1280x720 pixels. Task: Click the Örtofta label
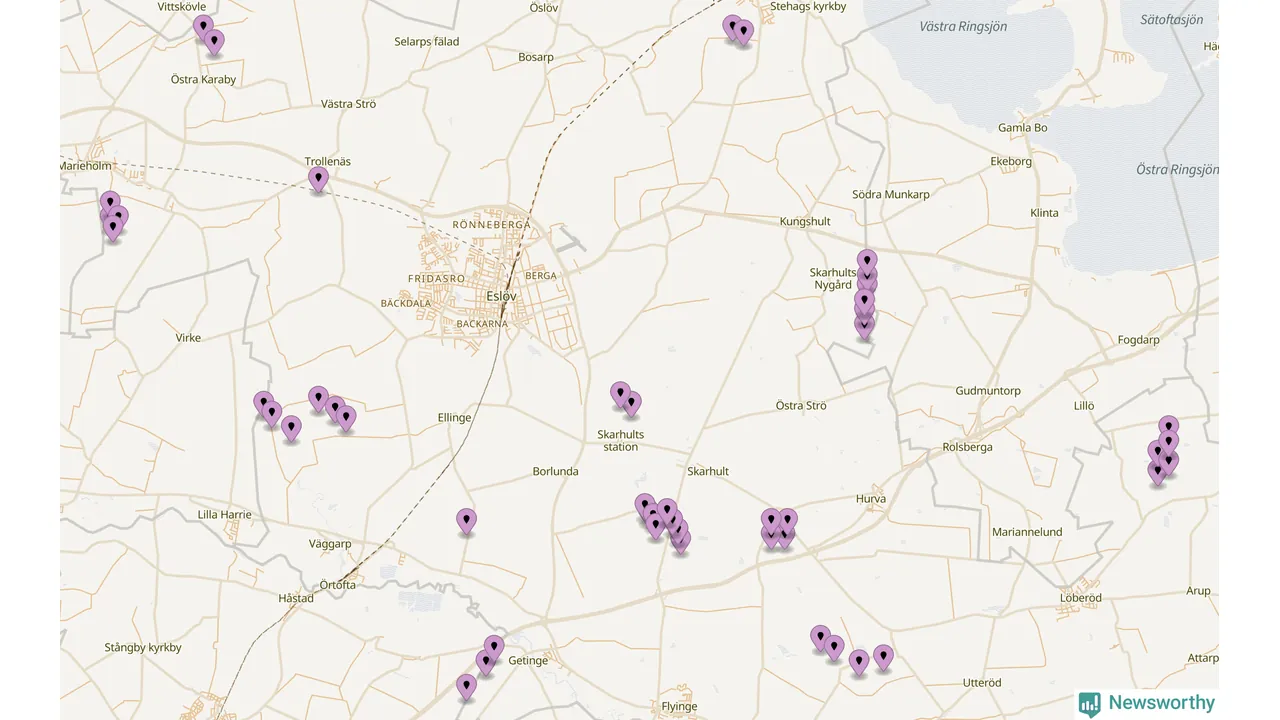coord(338,585)
